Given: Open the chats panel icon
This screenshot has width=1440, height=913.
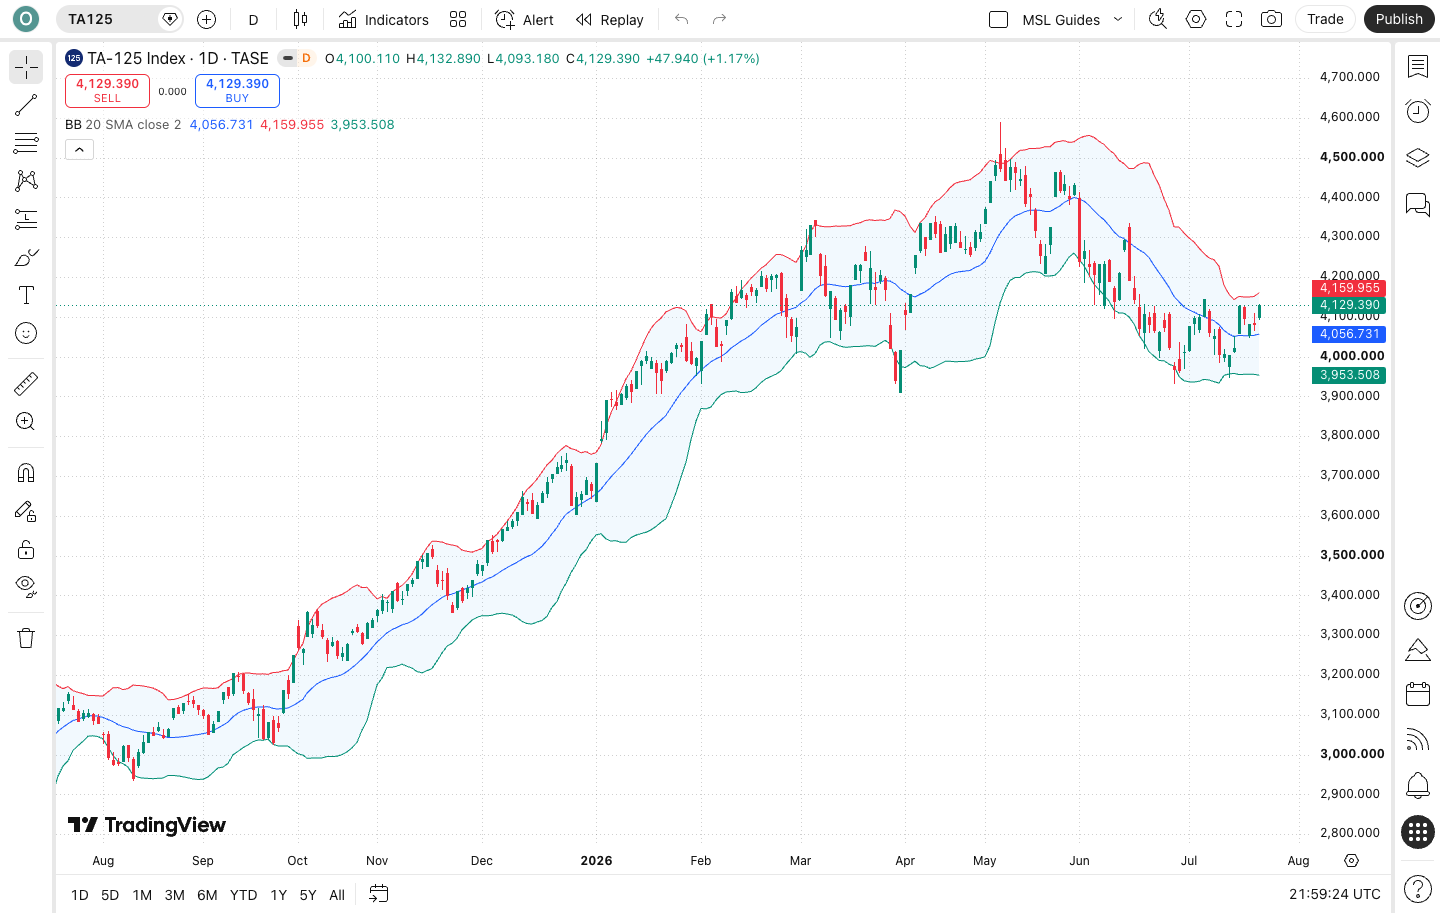Looking at the screenshot, I should (x=1418, y=205).
